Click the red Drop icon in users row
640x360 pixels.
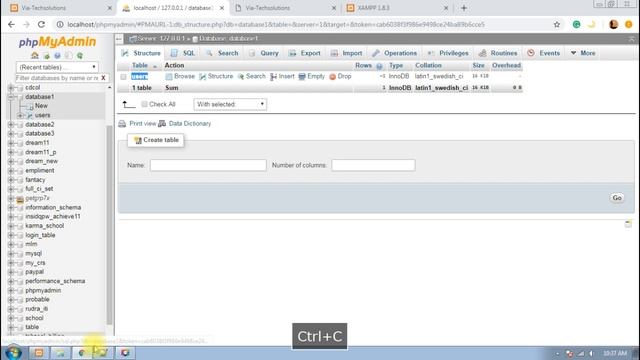tap(333, 76)
